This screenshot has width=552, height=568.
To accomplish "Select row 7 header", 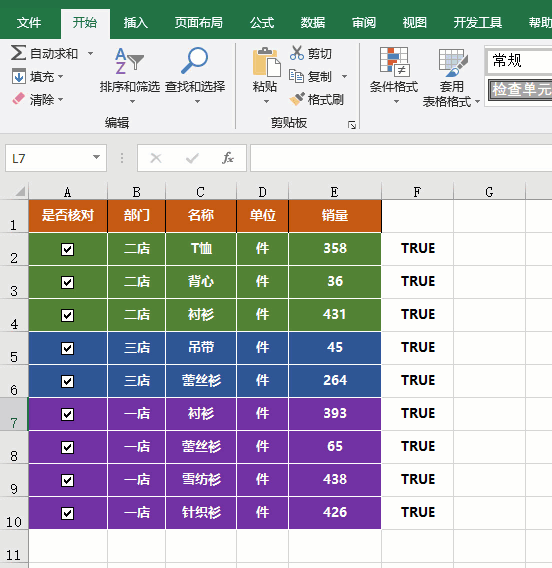I will coord(14,414).
